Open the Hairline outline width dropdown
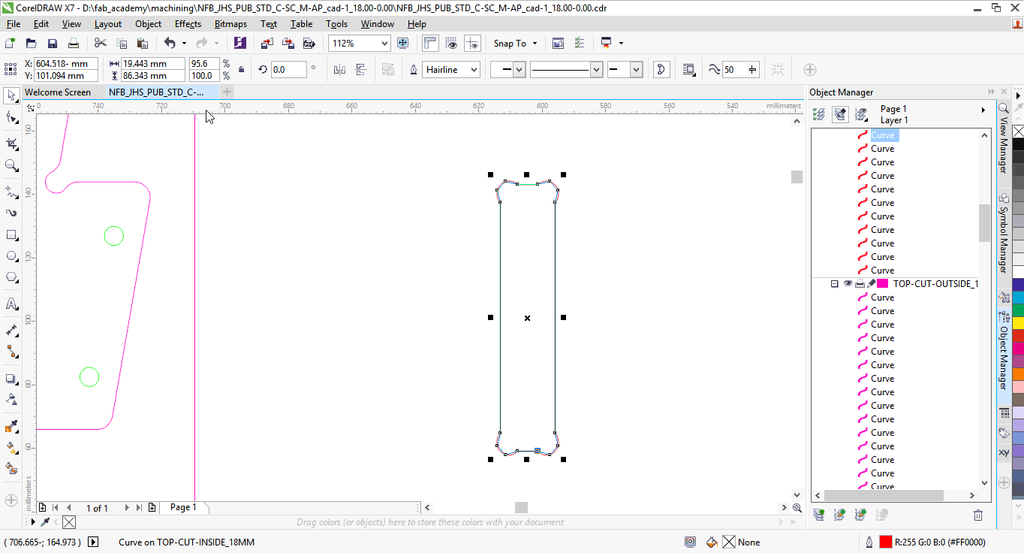 point(474,70)
